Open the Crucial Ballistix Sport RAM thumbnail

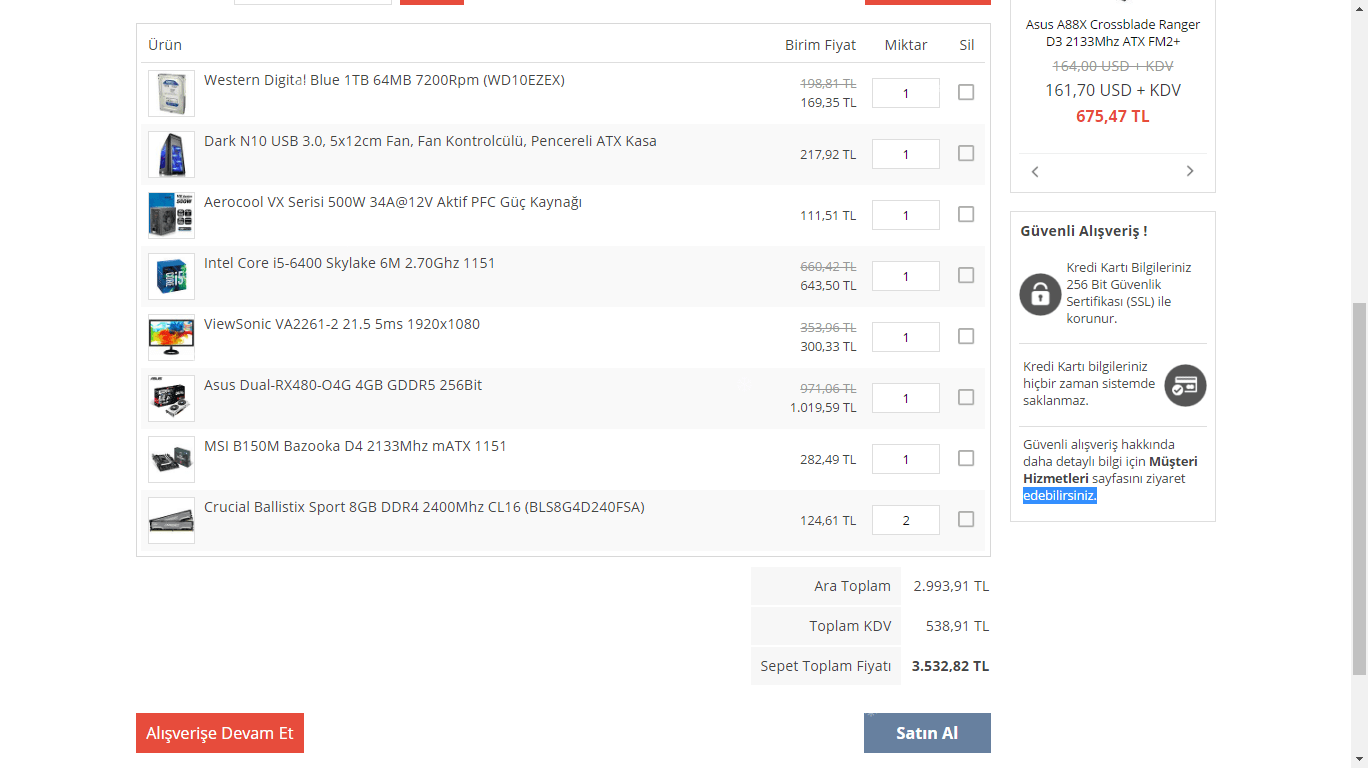[171, 520]
